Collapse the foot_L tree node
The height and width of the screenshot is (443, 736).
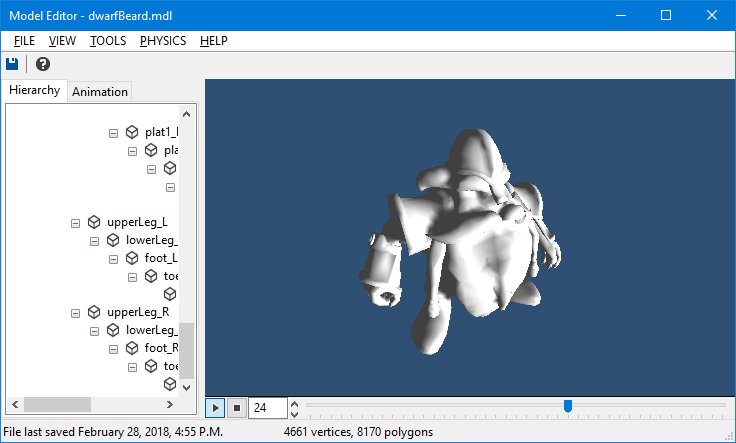113,258
